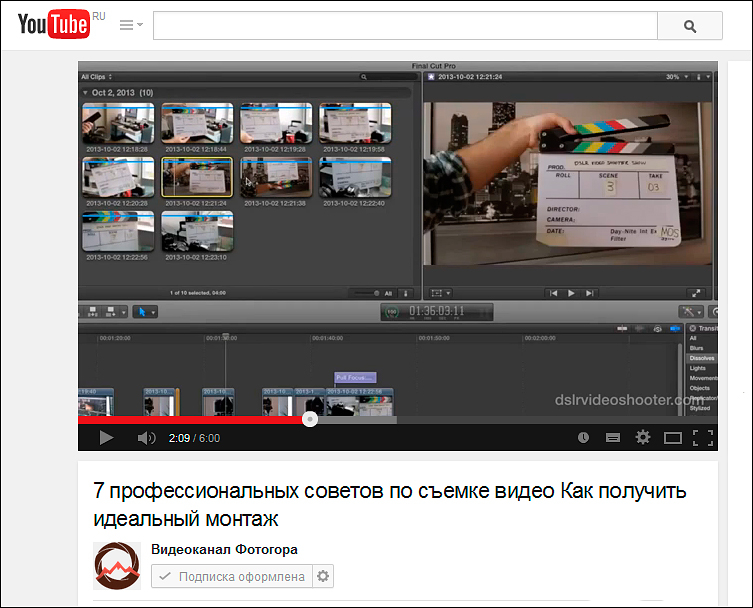Select clip 2013-10-02 12:19:58

(x=355, y=123)
